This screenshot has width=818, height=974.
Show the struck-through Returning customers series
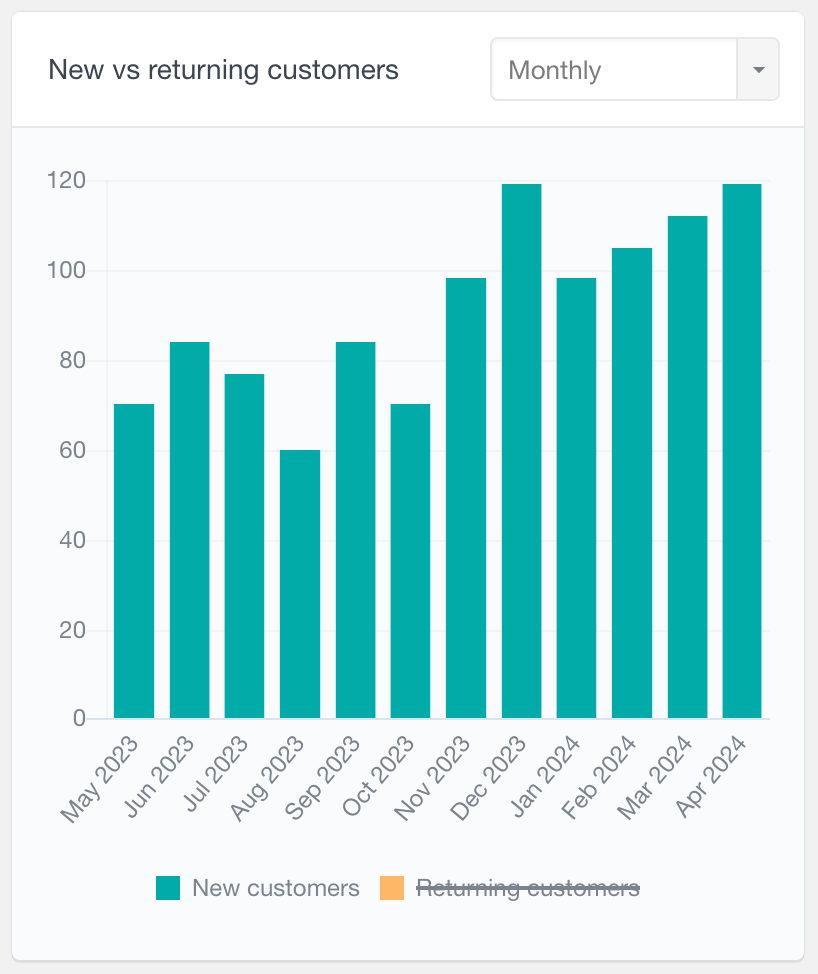527,888
